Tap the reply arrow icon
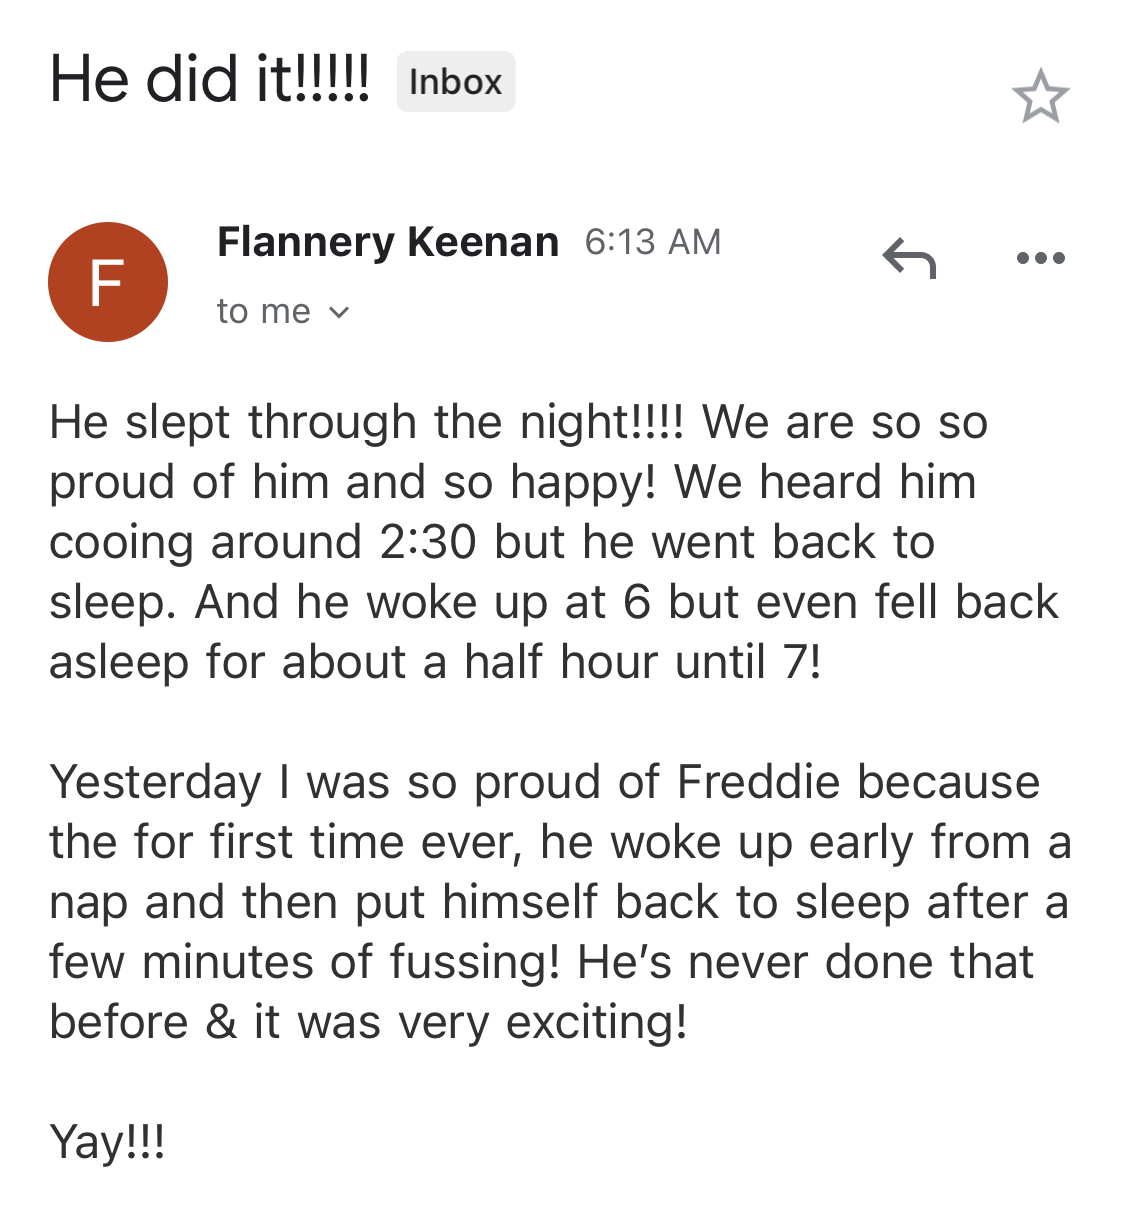 909,259
